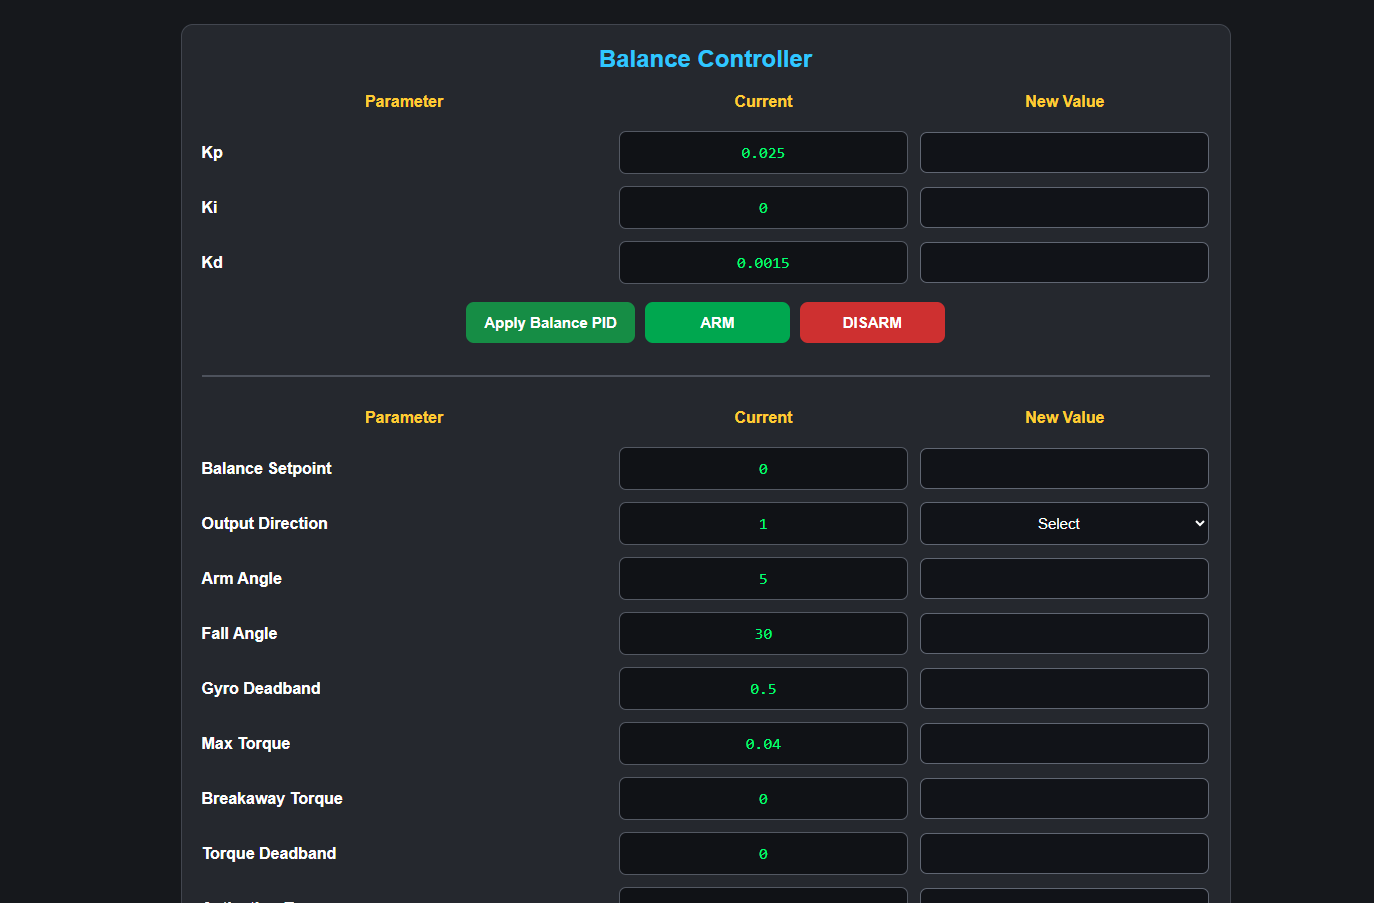1374x903 pixels.
Task: Click the Max Torque current value 0.04
Action: click(x=763, y=744)
